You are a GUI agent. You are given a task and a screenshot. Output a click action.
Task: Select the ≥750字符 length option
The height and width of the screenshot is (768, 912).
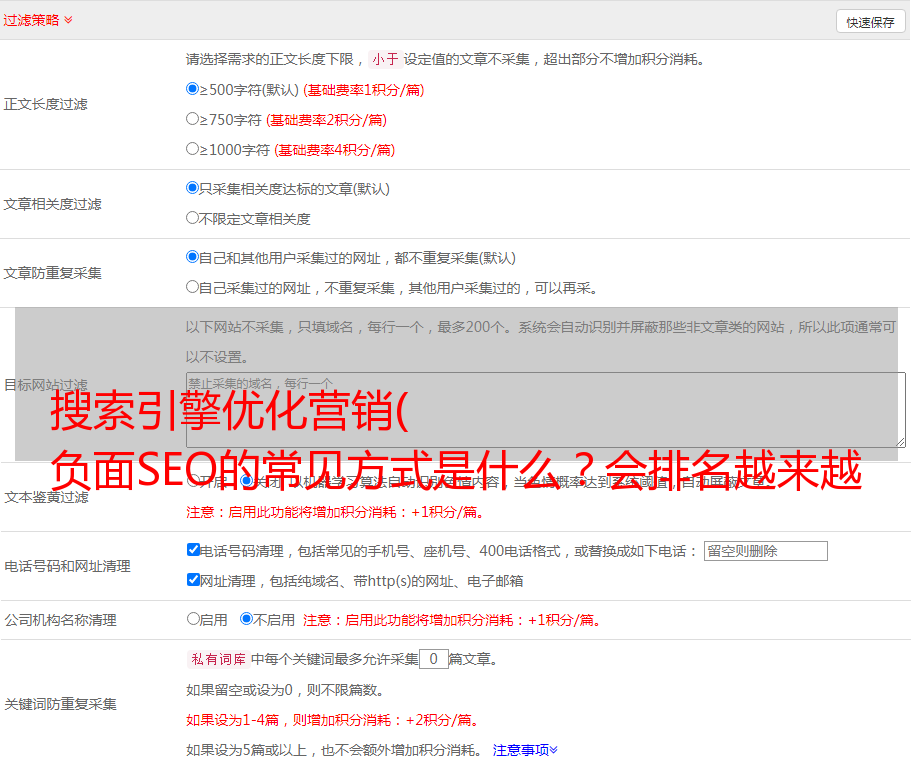coord(193,119)
